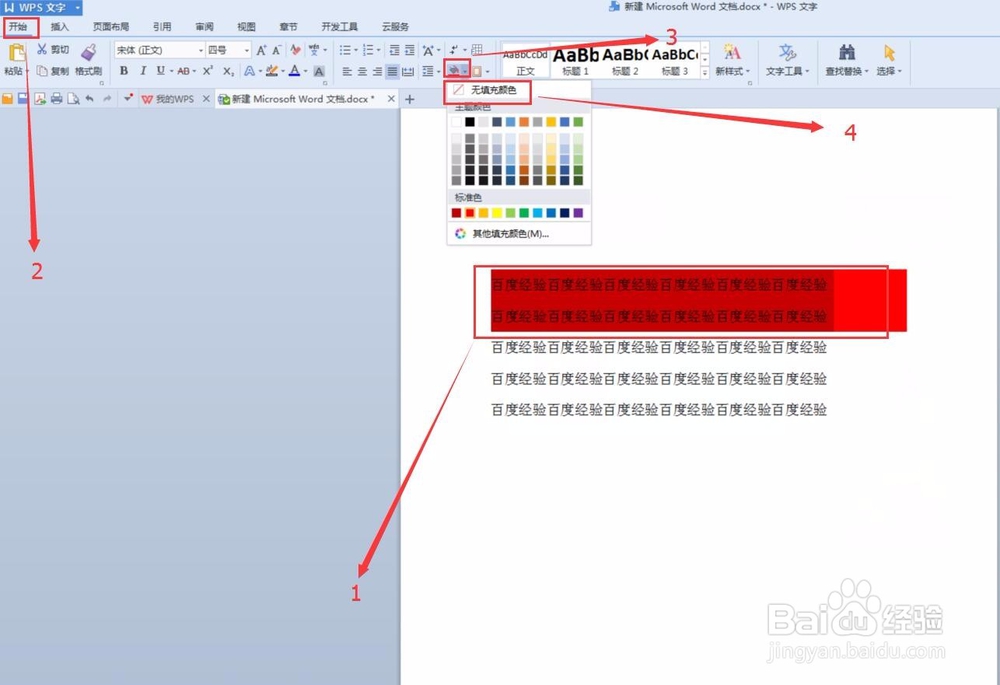Image resolution: width=1000 pixels, height=685 pixels.
Task: Click the undo arrow
Action: click(x=90, y=98)
